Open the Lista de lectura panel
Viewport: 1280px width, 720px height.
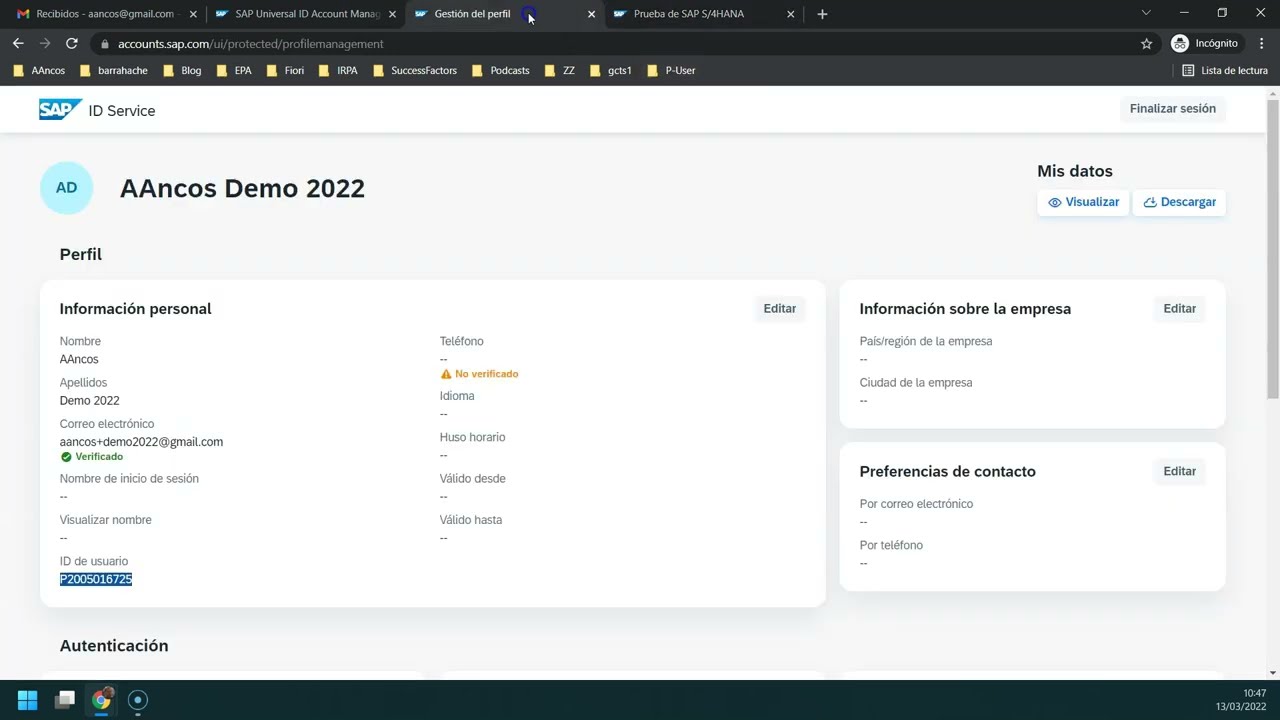click(x=1225, y=71)
